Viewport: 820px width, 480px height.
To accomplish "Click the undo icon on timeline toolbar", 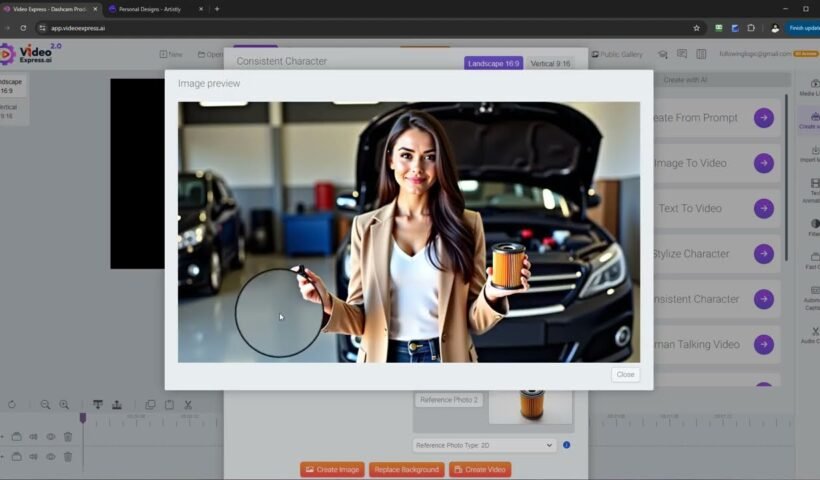I will point(12,405).
